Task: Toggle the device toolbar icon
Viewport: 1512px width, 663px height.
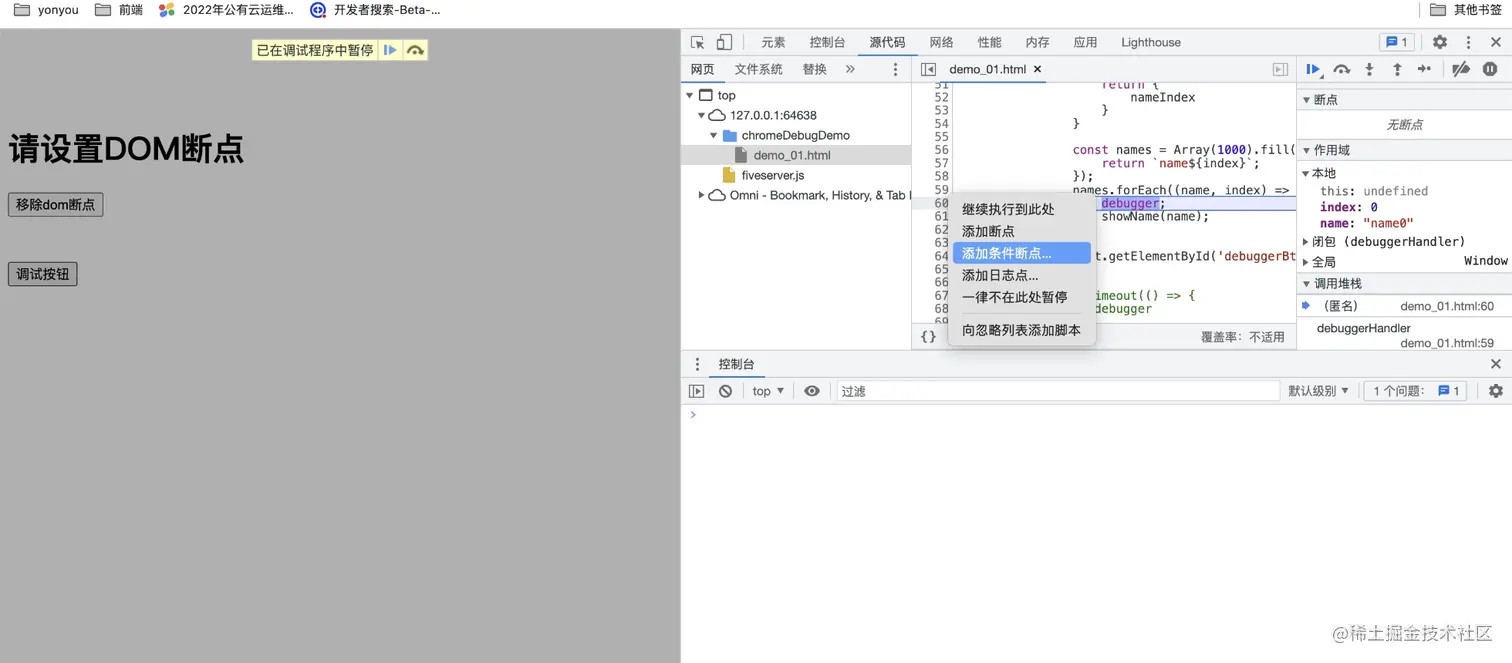Action: tap(724, 42)
